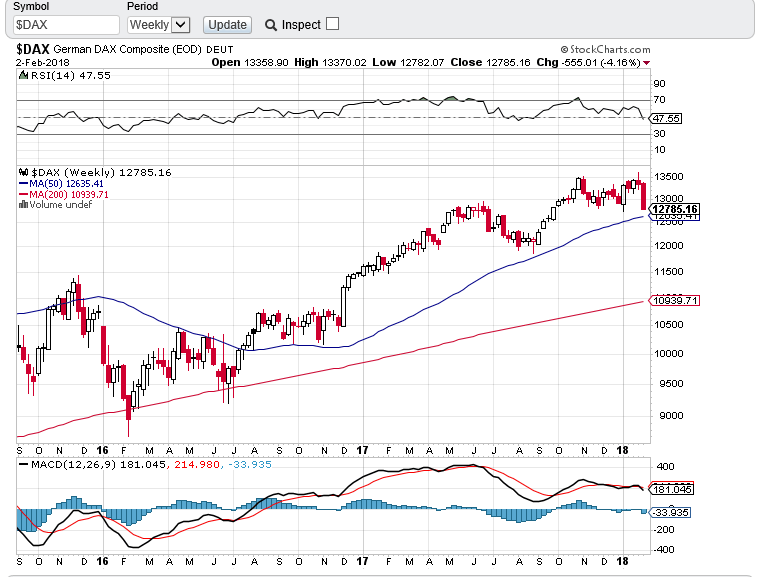This screenshot has width=761, height=577.
Task: Click the 47.55 RSI value tag on axis
Action: 666,118
